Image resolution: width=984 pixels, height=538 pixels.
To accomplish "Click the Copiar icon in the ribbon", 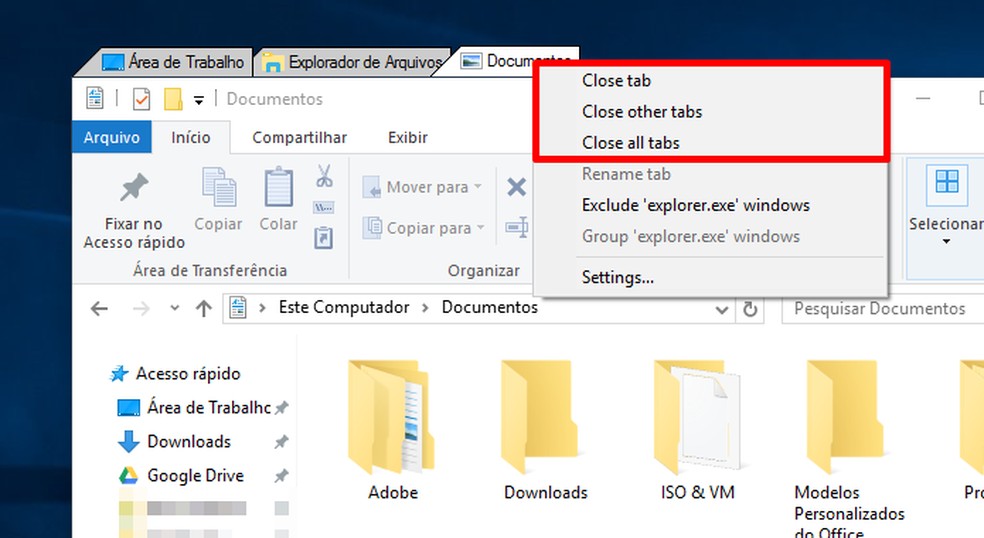I will click(218, 187).
